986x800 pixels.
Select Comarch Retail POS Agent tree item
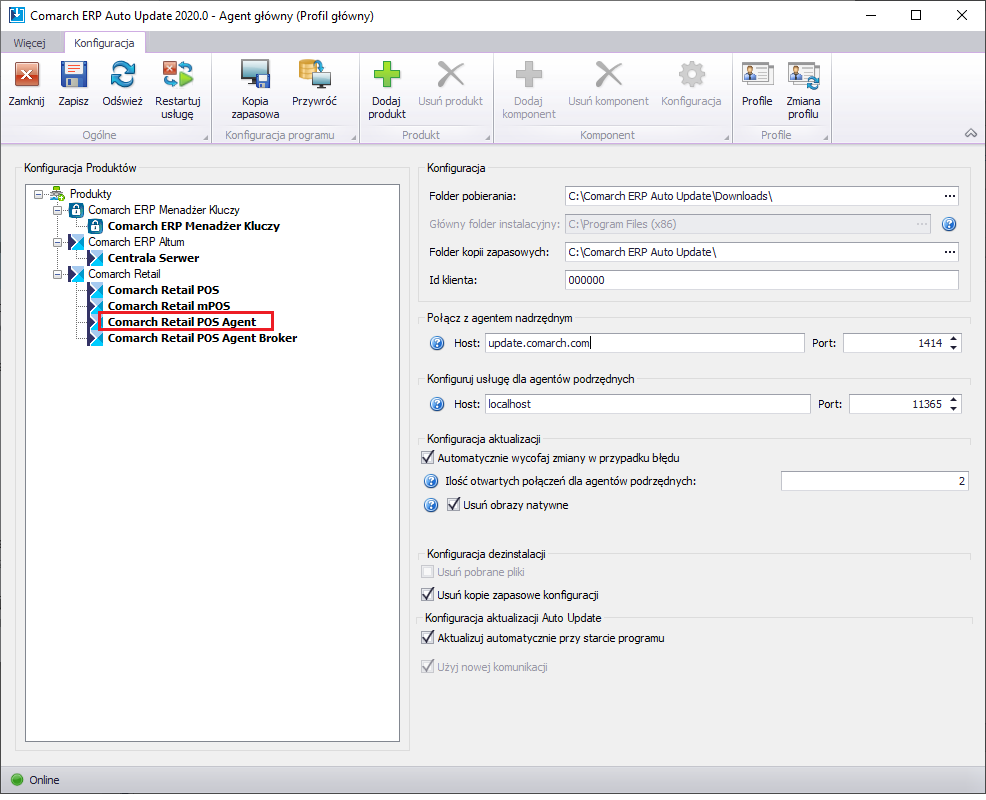tap(182, 322)
